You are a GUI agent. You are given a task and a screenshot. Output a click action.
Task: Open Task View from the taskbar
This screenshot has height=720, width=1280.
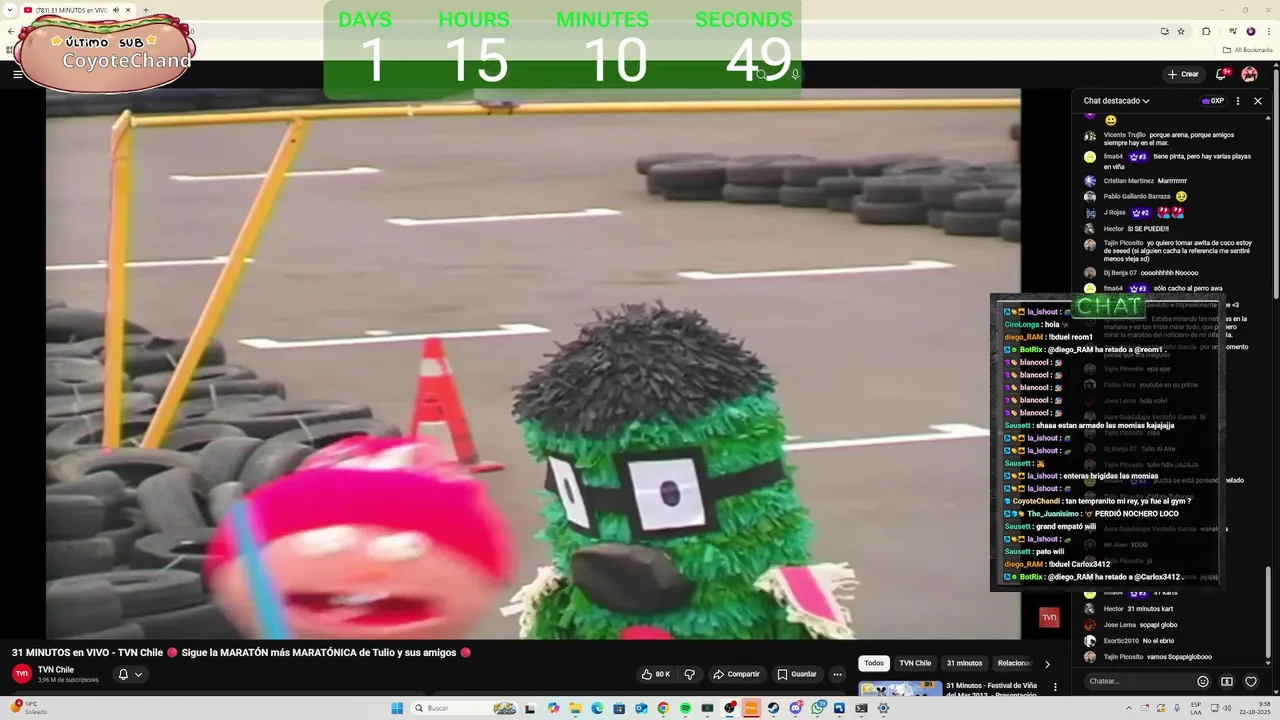[x=530, y=708]
